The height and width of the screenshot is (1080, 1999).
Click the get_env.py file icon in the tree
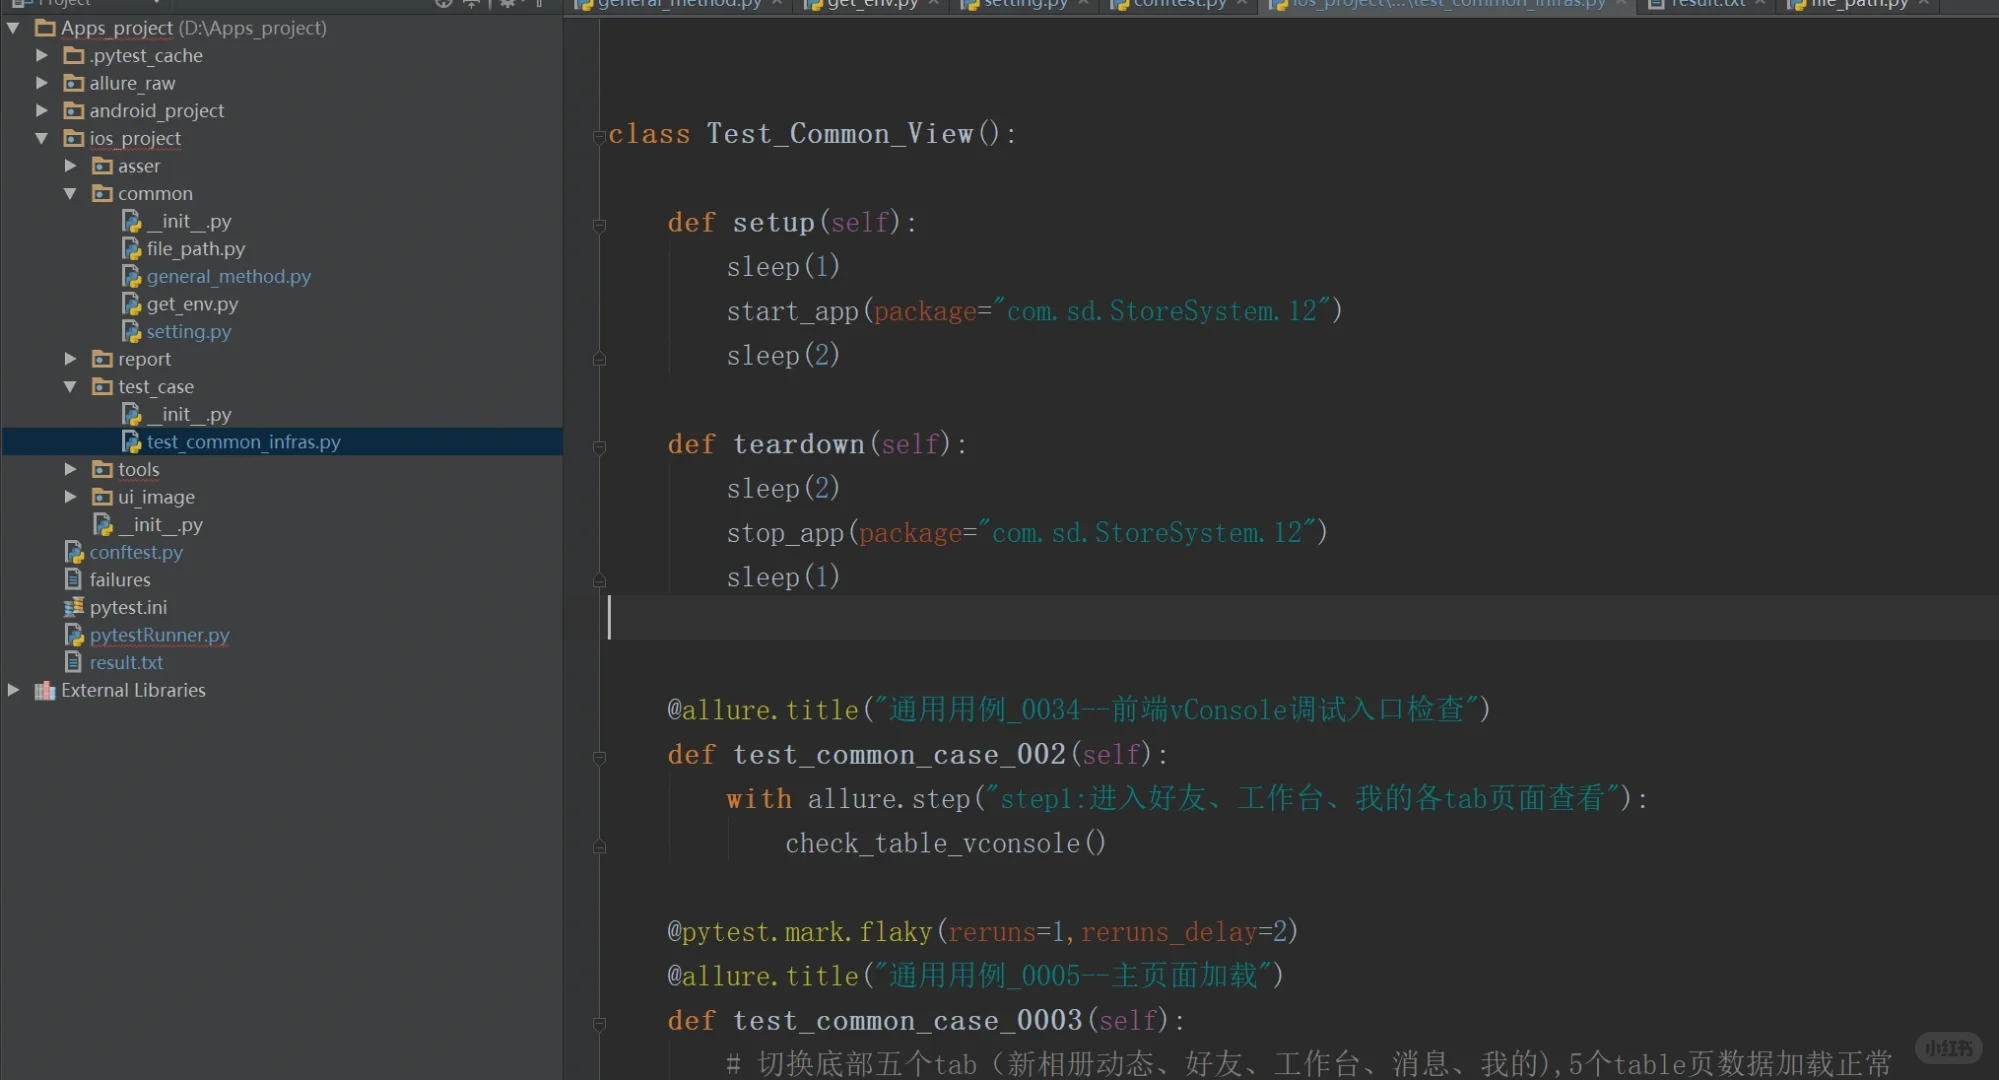[x=131, y=304]
